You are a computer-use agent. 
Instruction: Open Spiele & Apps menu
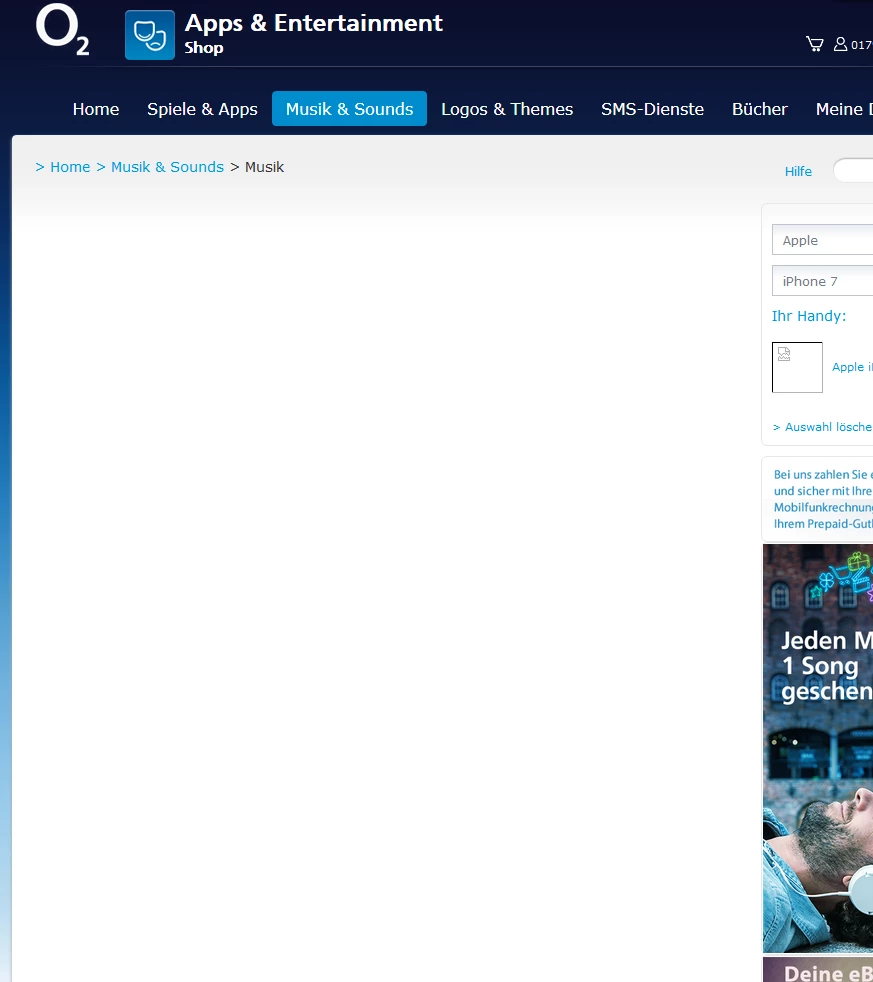click(202, 109)
